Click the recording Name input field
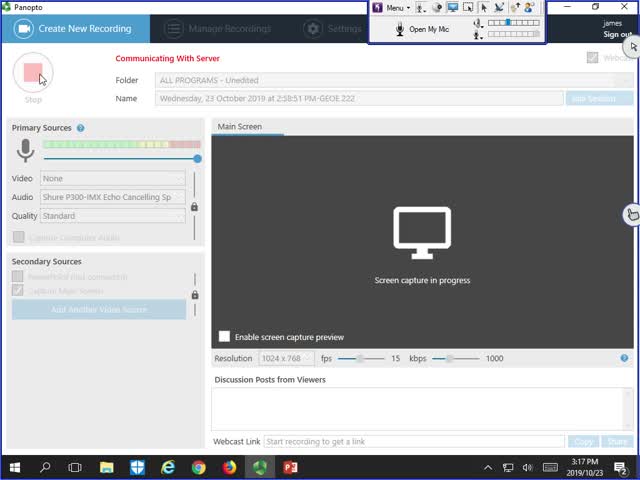Viewport: 640px width, 480px height. click(x=359, y=98)
